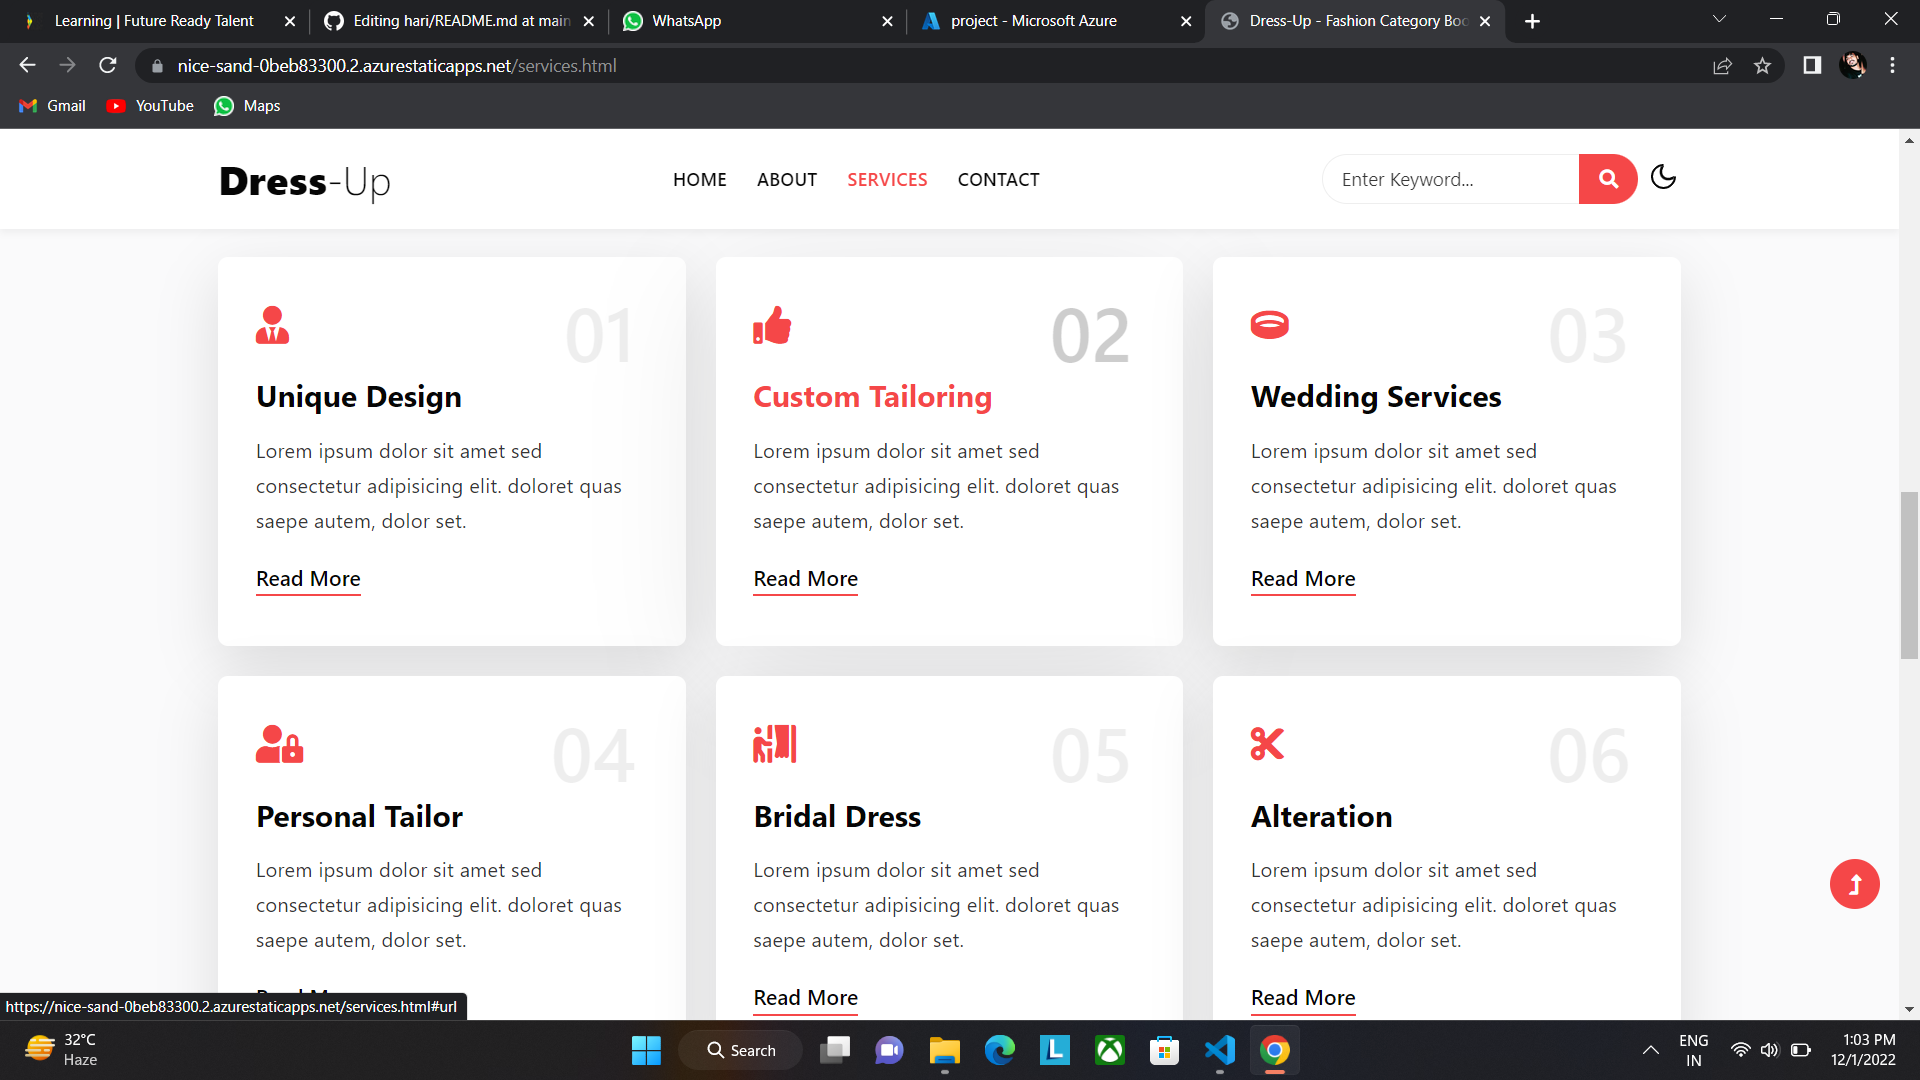Select scissors icon on Alteration card

pos(1267,744)
